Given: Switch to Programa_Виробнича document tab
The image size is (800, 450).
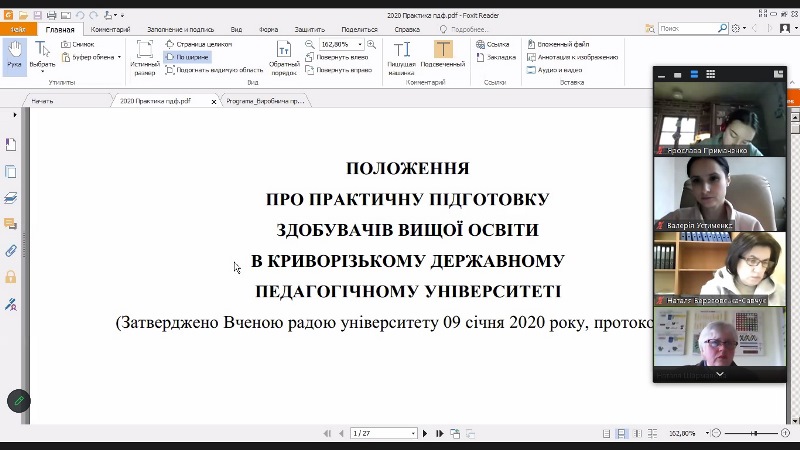Looking at the screenshot, I should (x=265, y=101).
